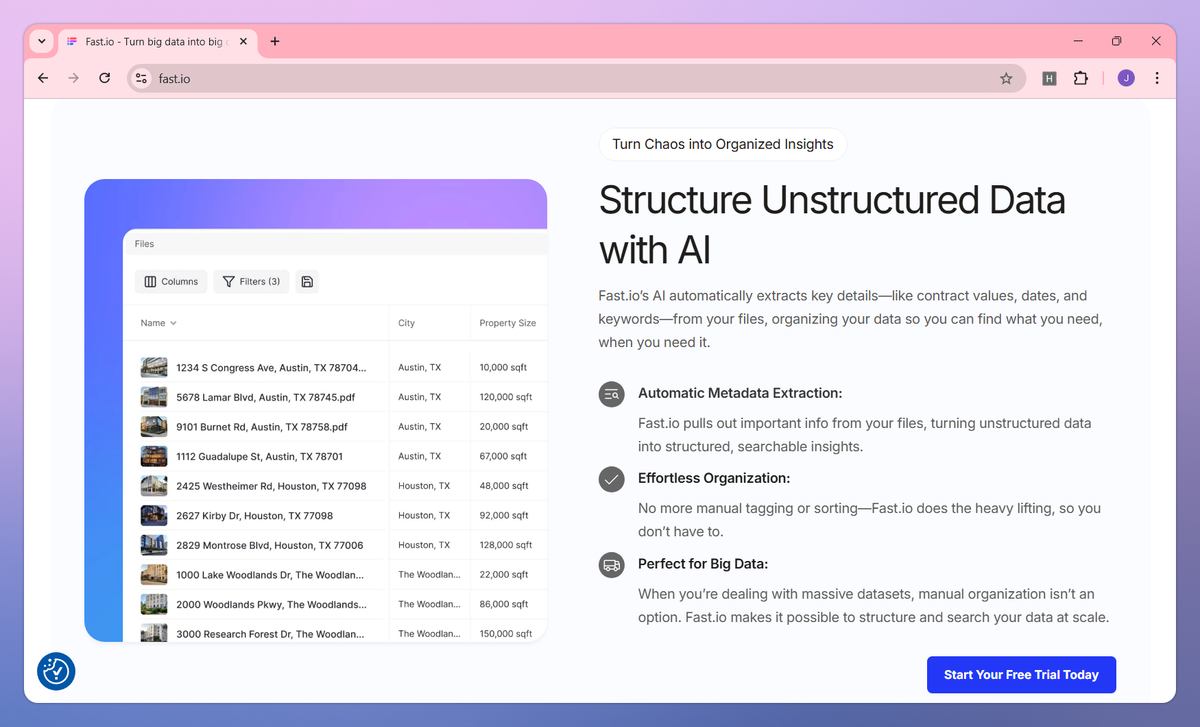Screen dimensions: 1200x727
Task: Click the Files panel label
Action: click(x=144, y=244)
